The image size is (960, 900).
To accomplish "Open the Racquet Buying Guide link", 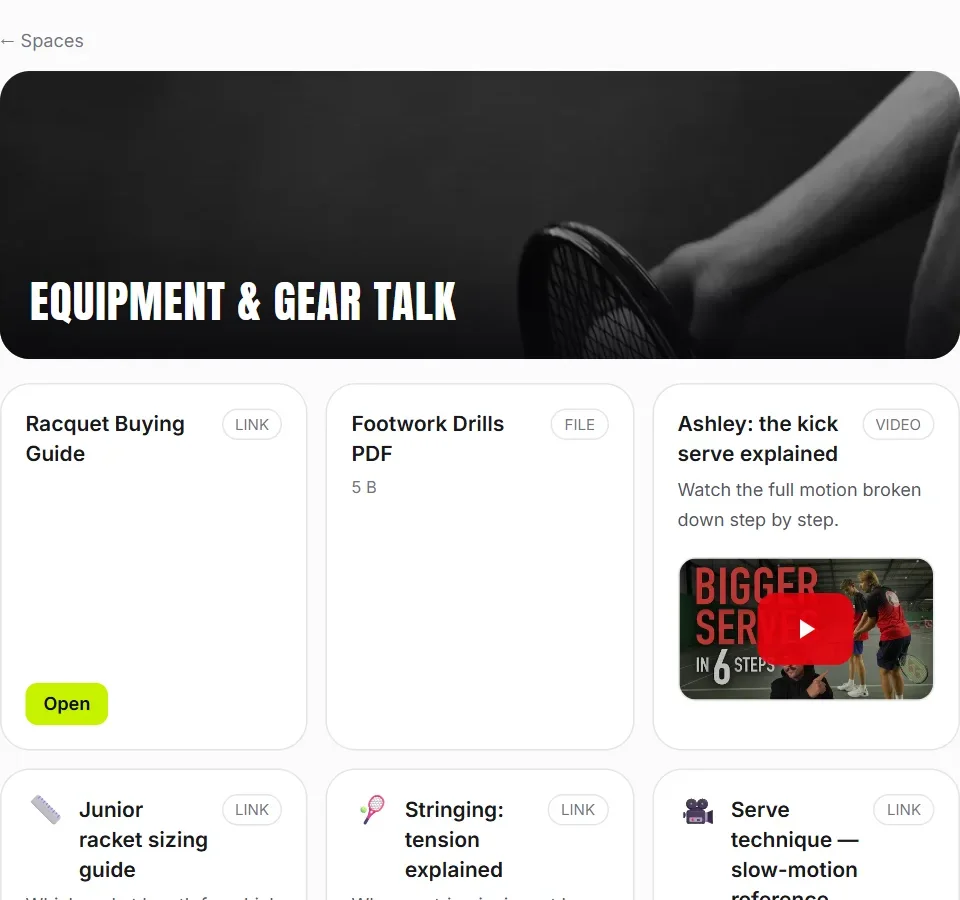I will click(x=66, y=703).
